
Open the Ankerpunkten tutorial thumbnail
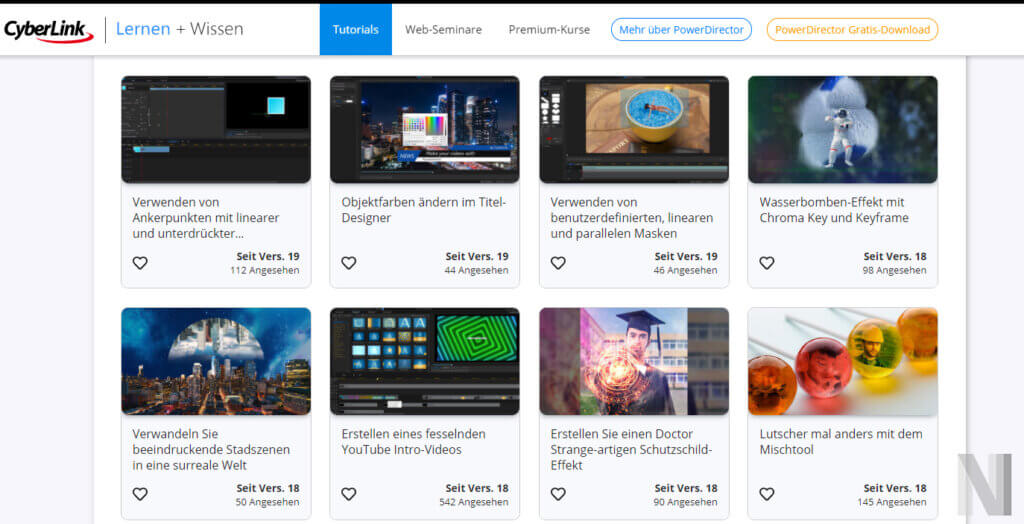pyautogui.click(x=216, y=130)
